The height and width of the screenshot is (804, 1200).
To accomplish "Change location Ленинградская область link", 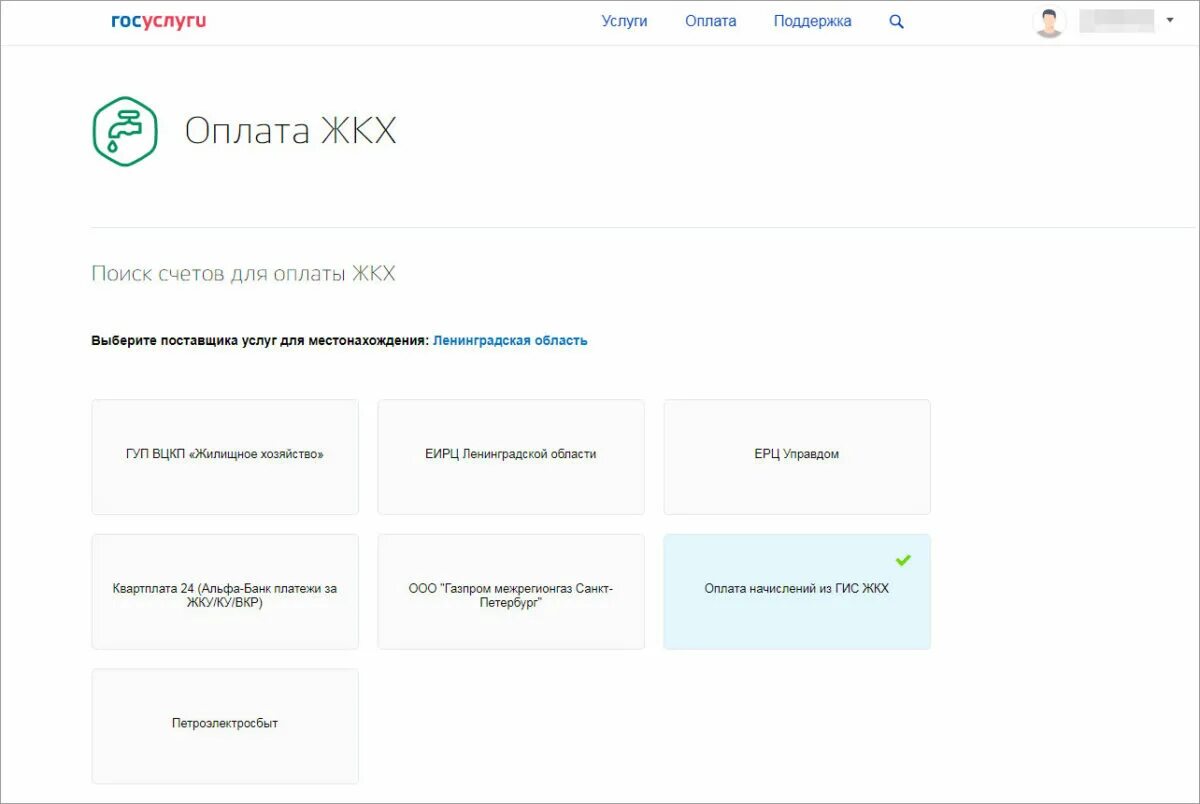I will 510,340.
